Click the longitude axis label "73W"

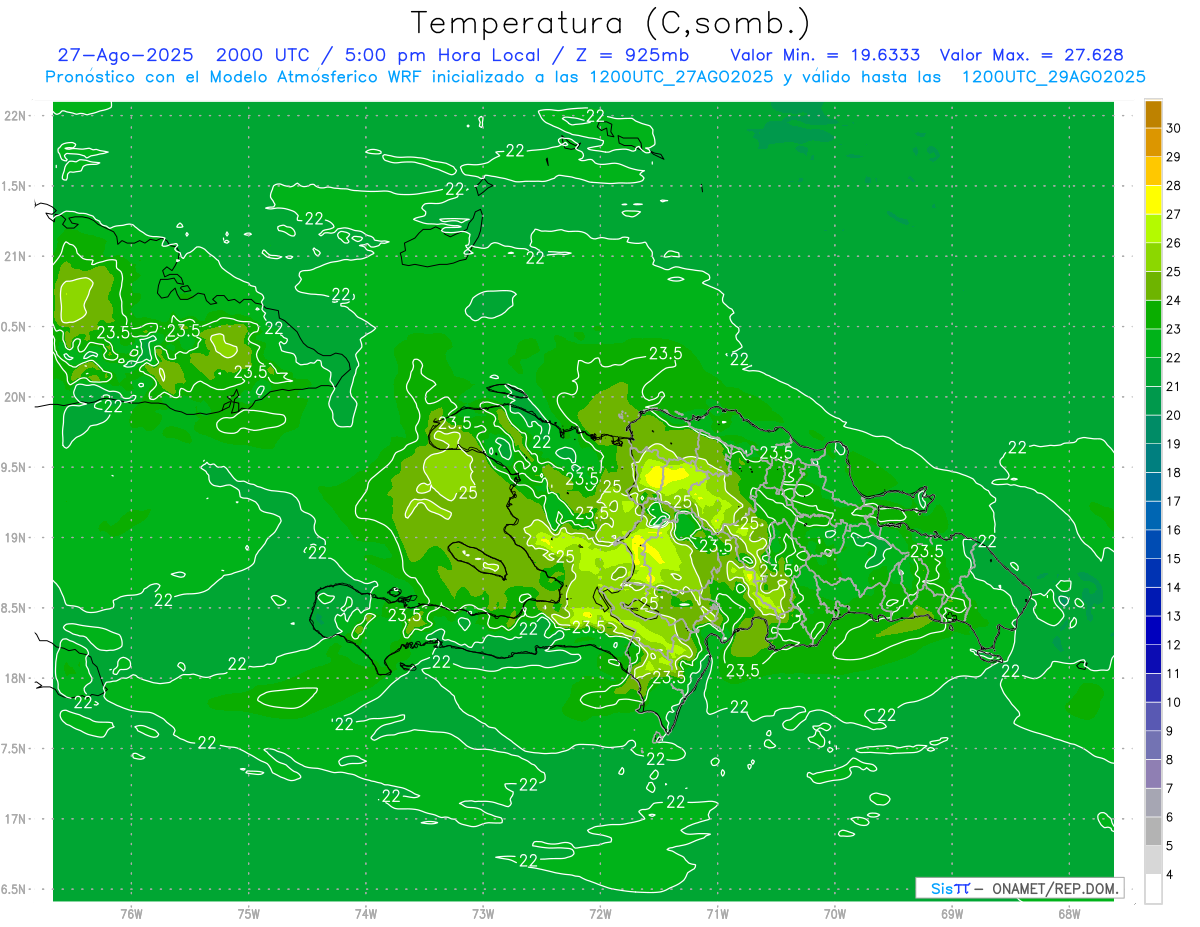[483, 914]
